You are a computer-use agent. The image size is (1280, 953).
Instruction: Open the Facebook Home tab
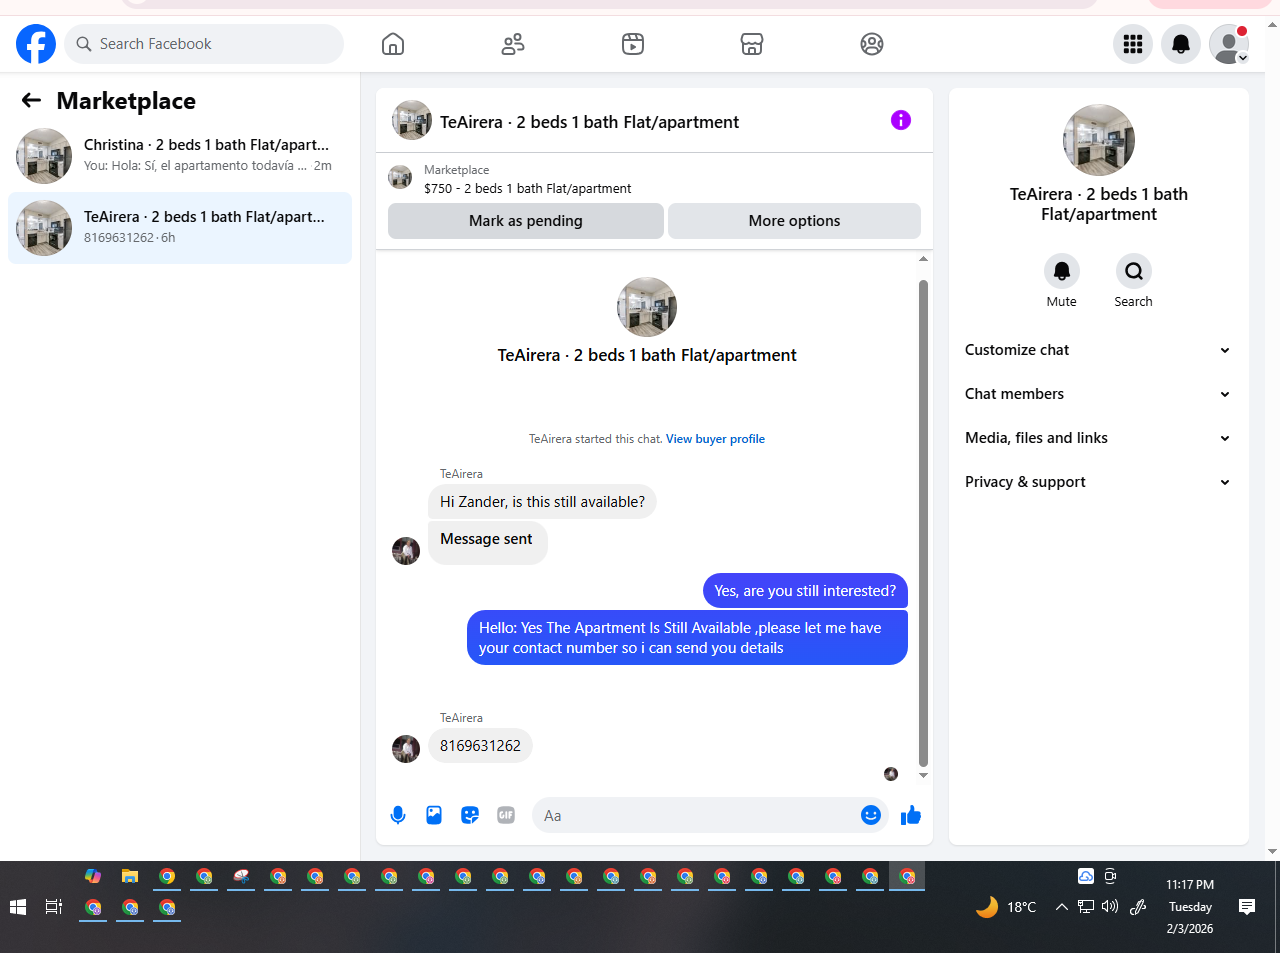393,44
